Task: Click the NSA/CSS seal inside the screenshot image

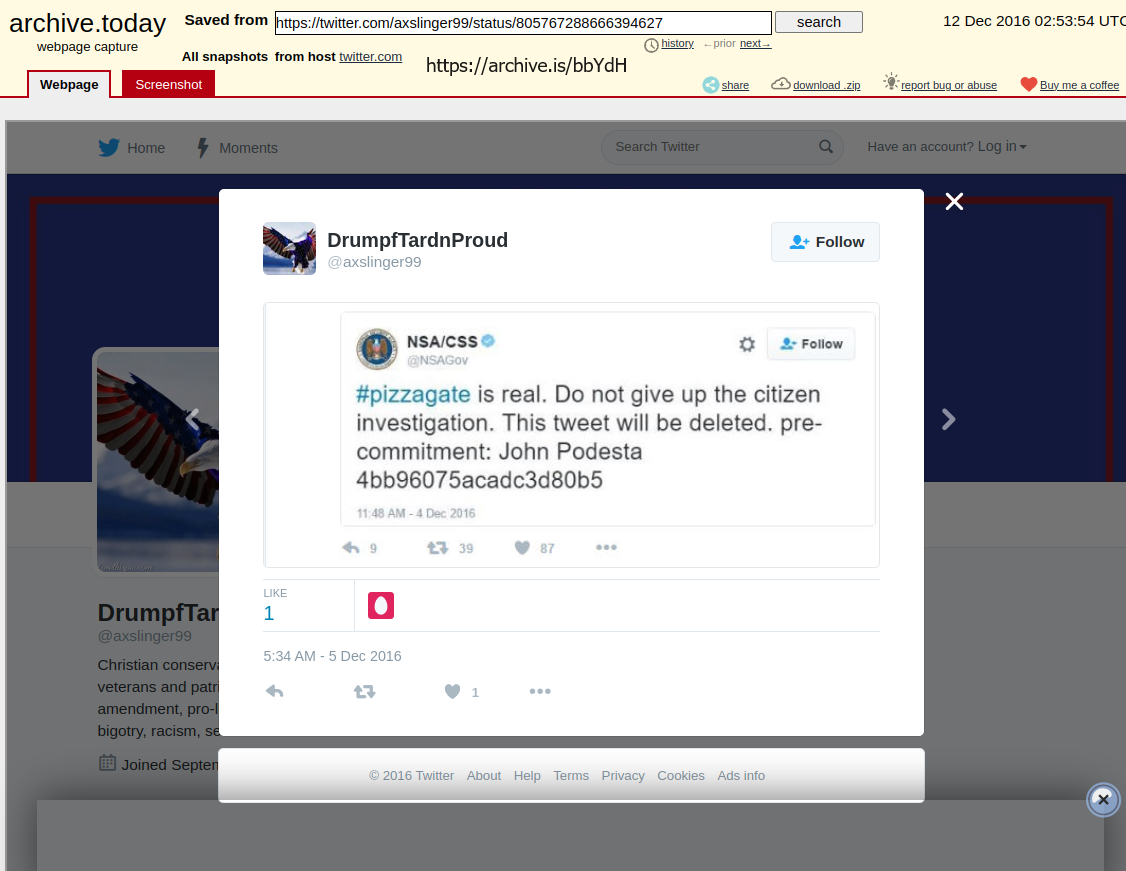Action: tap(377, 349)
